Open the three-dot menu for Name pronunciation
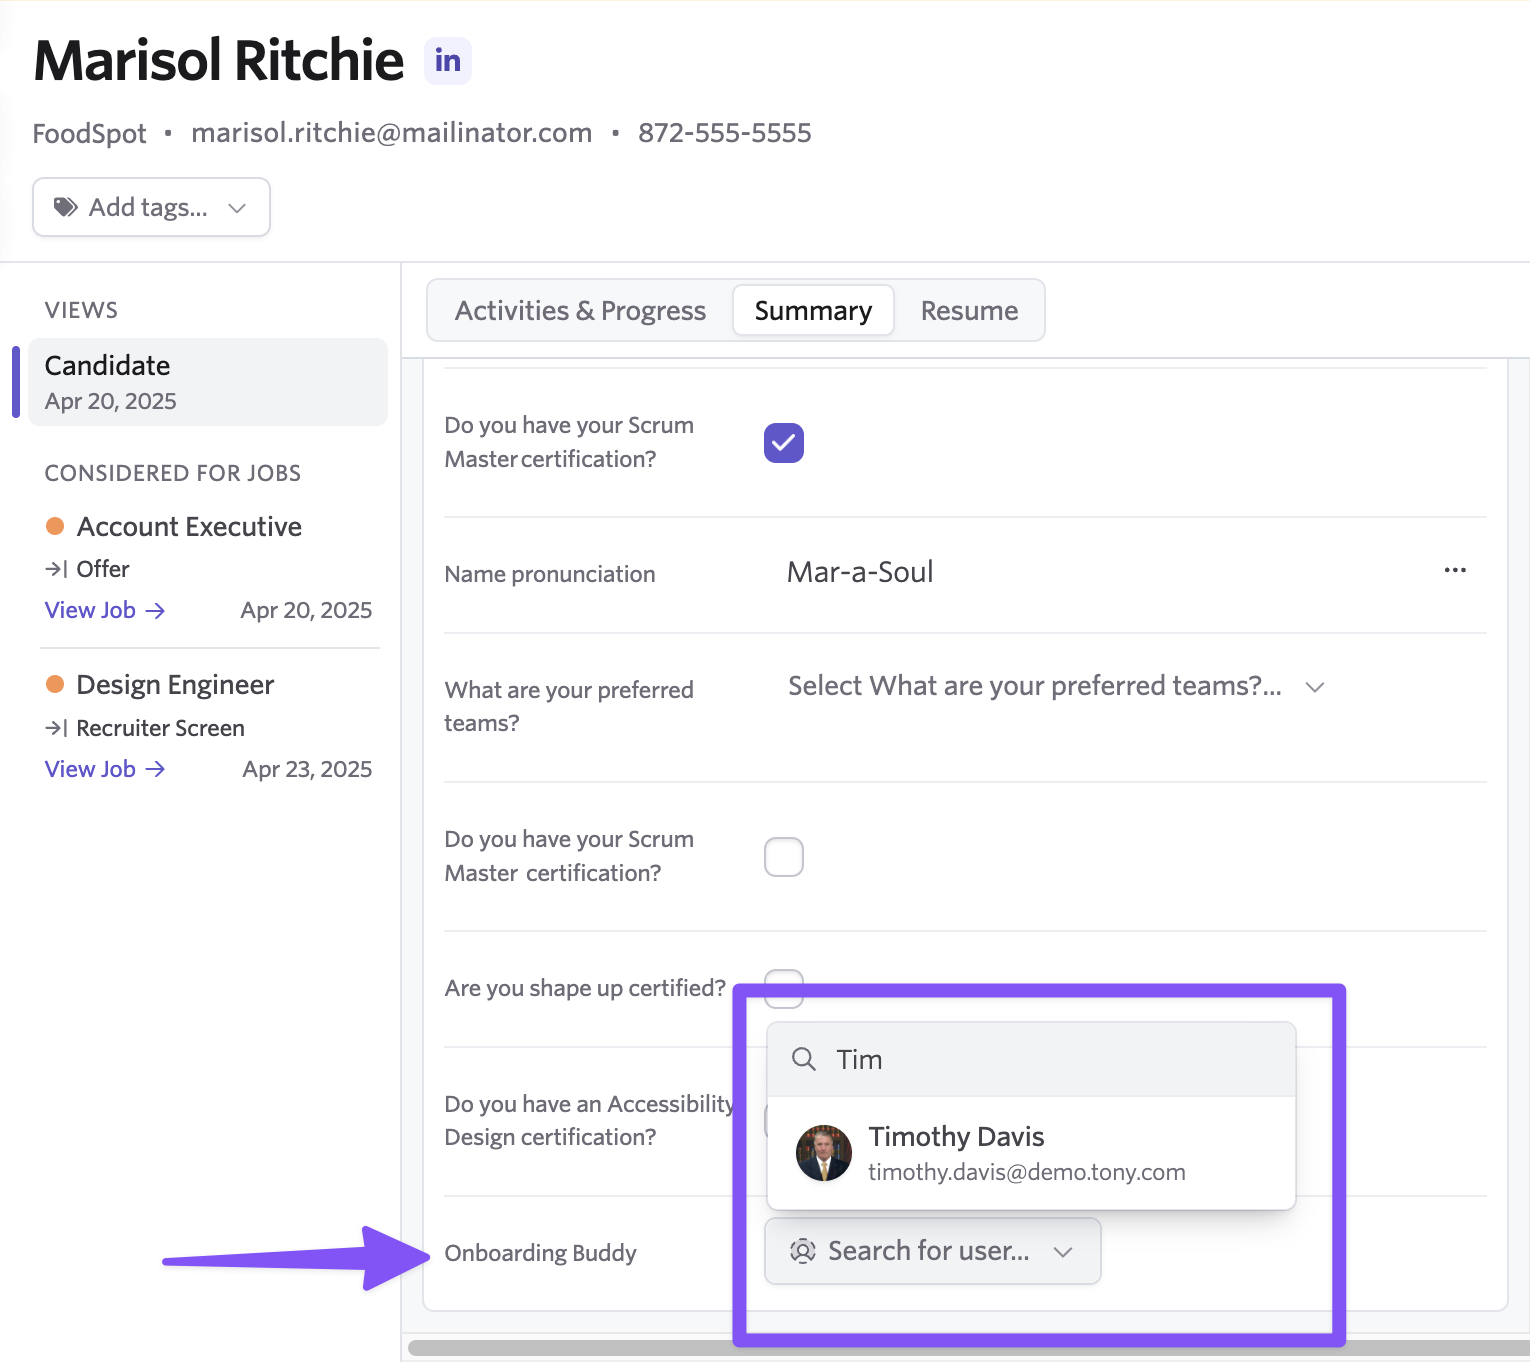 click(1454, 570)
